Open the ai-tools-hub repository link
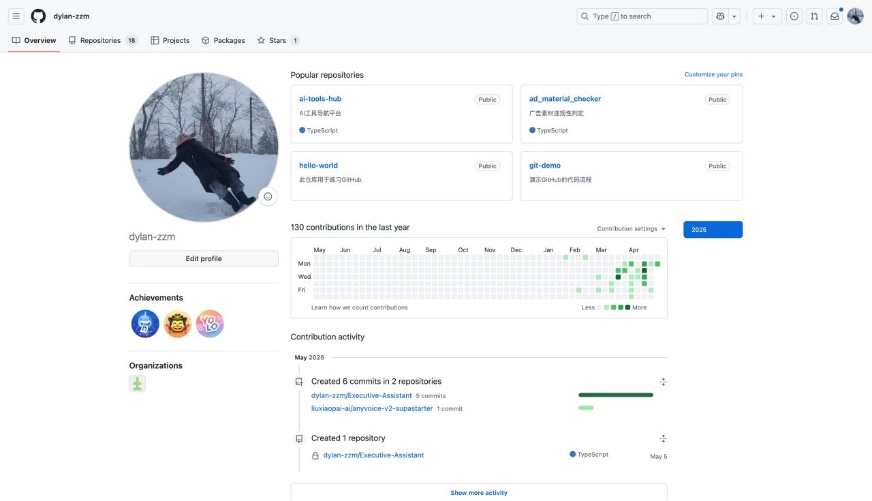 coord(320,99)
